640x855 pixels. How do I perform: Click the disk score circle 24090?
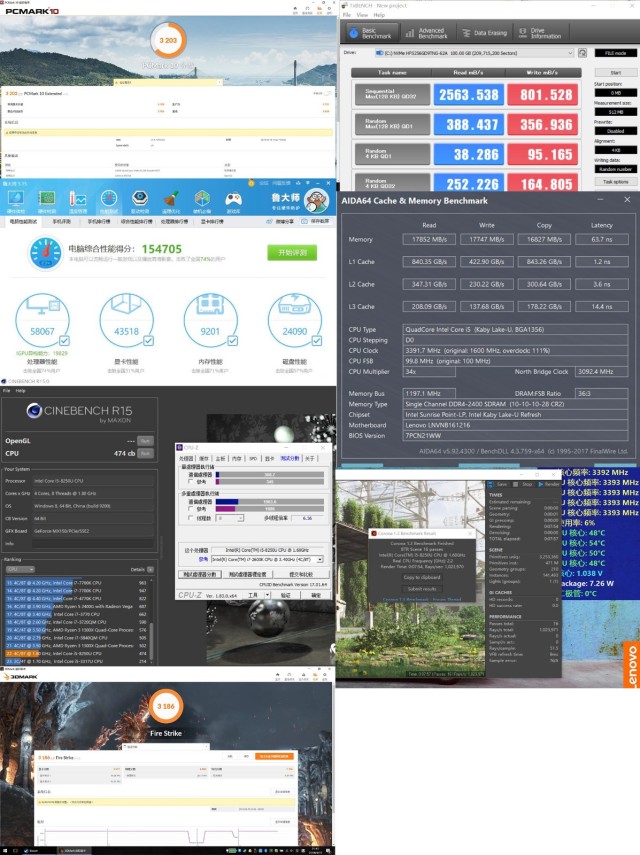[x=295, y=321]
